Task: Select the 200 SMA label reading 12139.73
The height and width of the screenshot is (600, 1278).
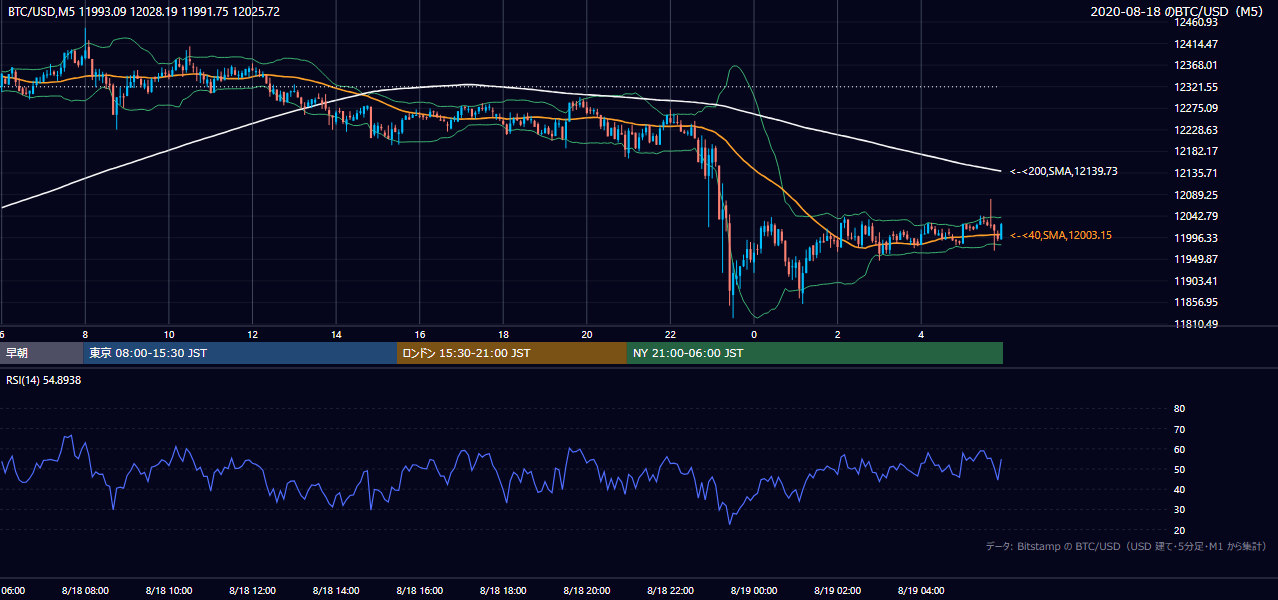Action: [1064, 172]
